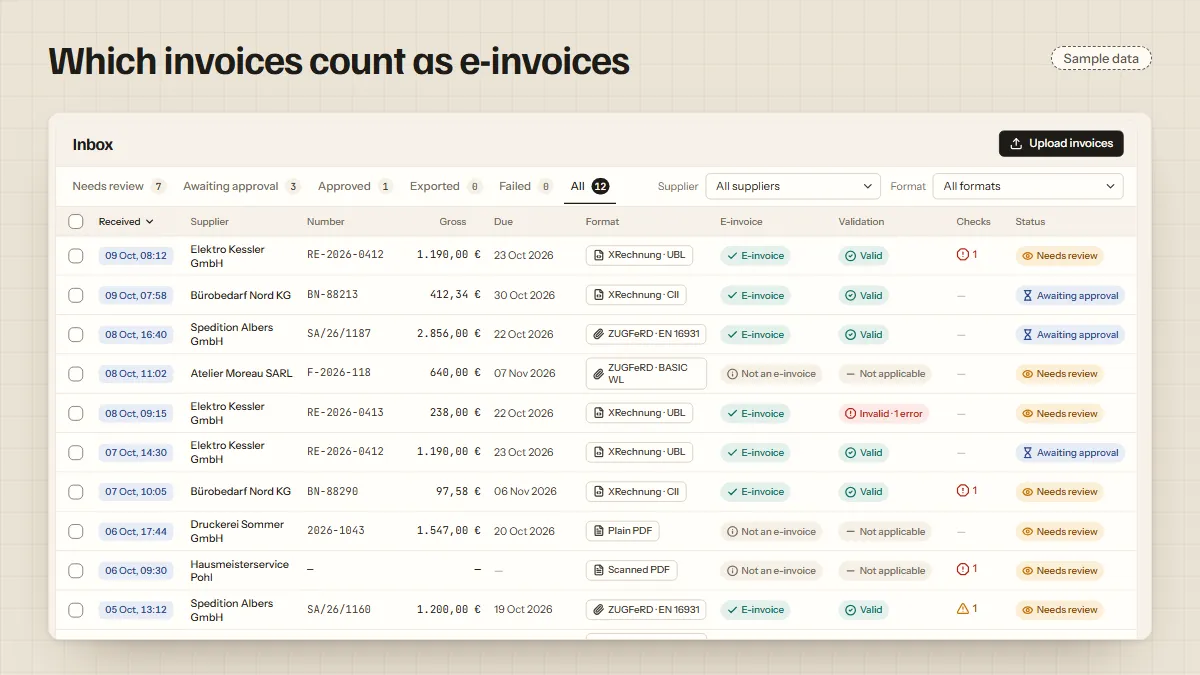
Task: Click the file icon on the Scanned PDF chip
Action: 598,570
